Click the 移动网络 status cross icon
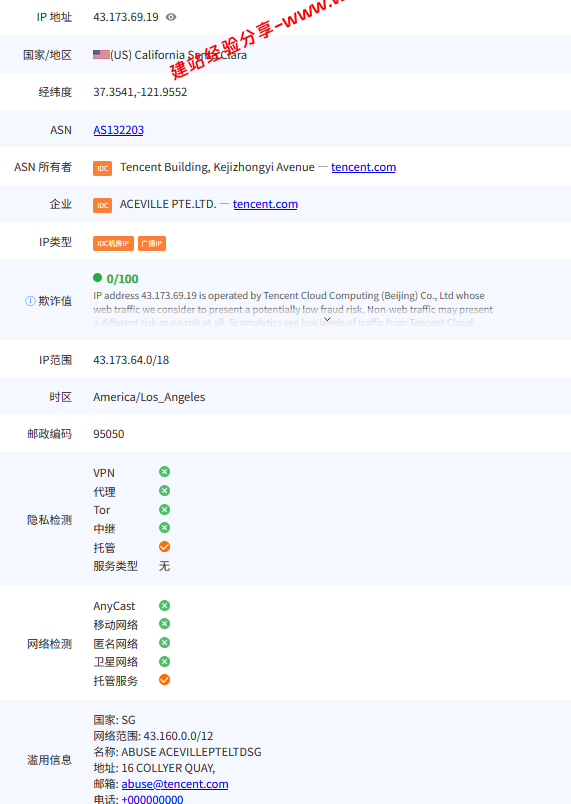Viewport: 571px width, 804px height. click(x=164, y=624)
